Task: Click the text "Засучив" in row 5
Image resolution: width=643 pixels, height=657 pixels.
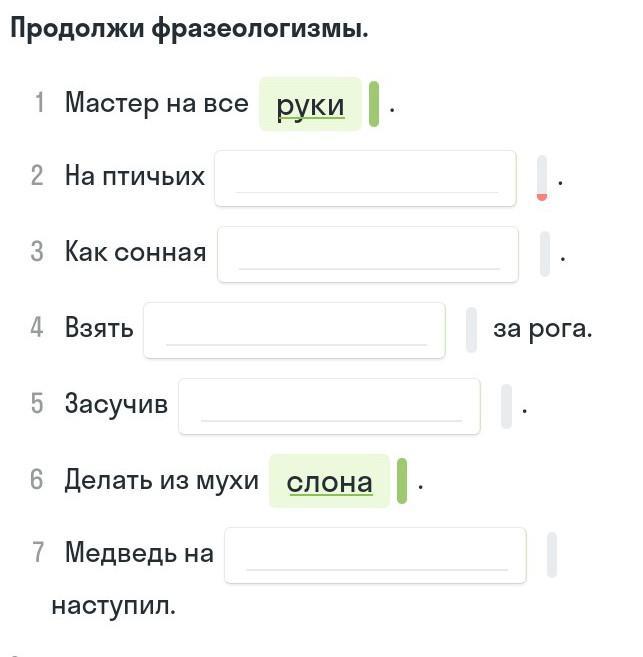Action: pyautogui.click(x=116, y=404)
